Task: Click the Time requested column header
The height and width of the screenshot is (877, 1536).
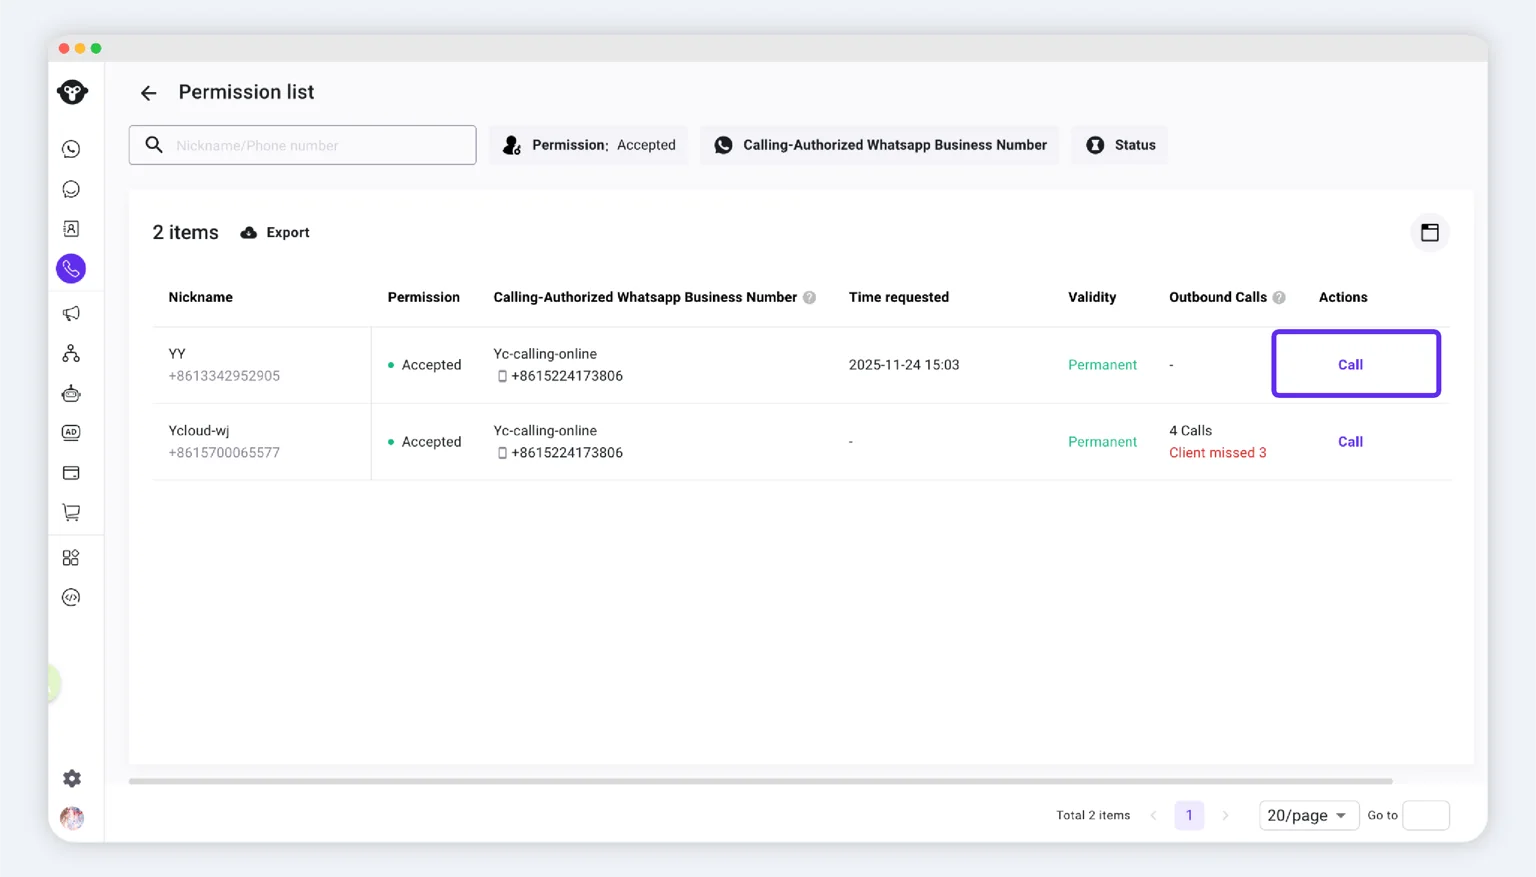Action: click(x=899, y=298)
